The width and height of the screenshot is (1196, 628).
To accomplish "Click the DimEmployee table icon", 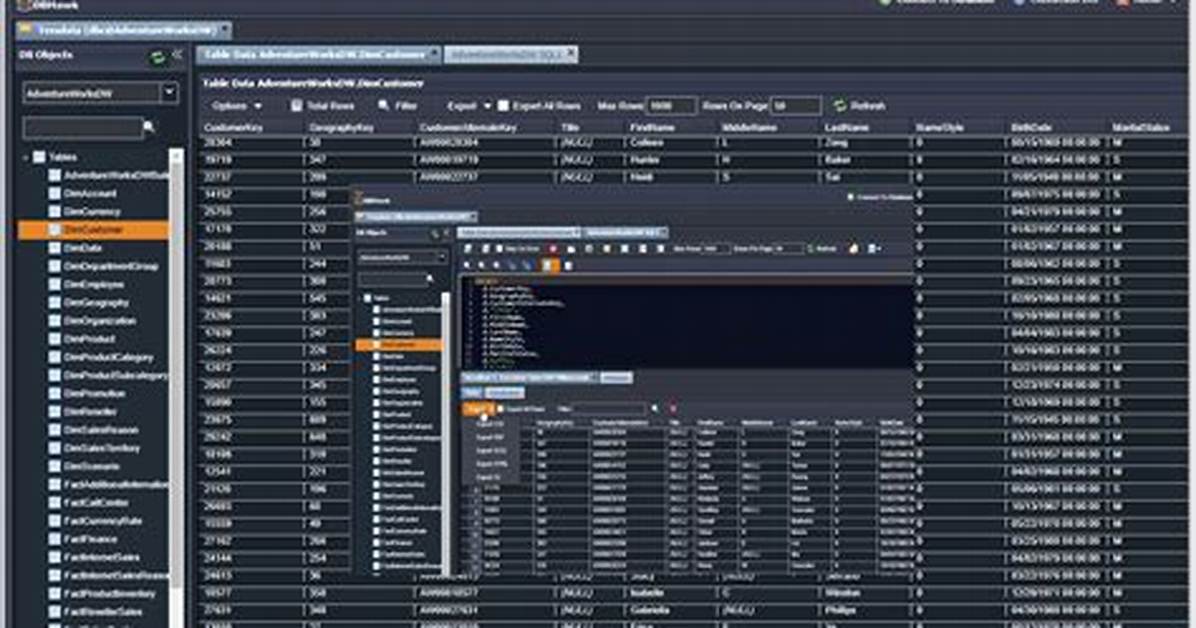I will tap(55, 285).
